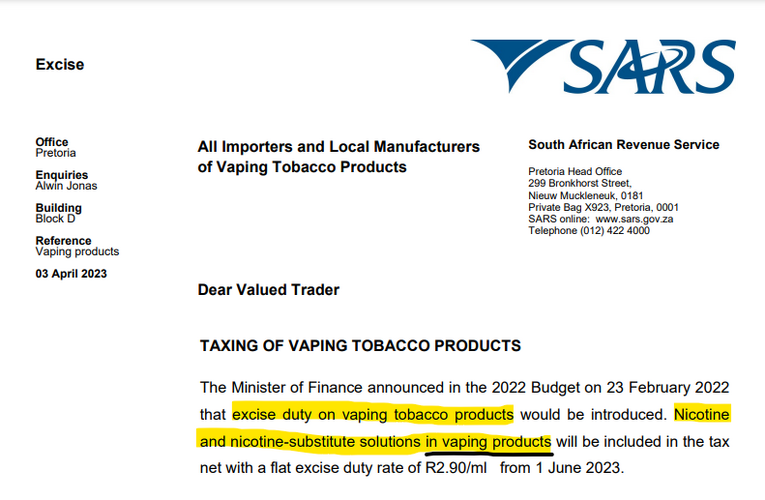
Task: Click the SARS logo
Action: point(603,66)
